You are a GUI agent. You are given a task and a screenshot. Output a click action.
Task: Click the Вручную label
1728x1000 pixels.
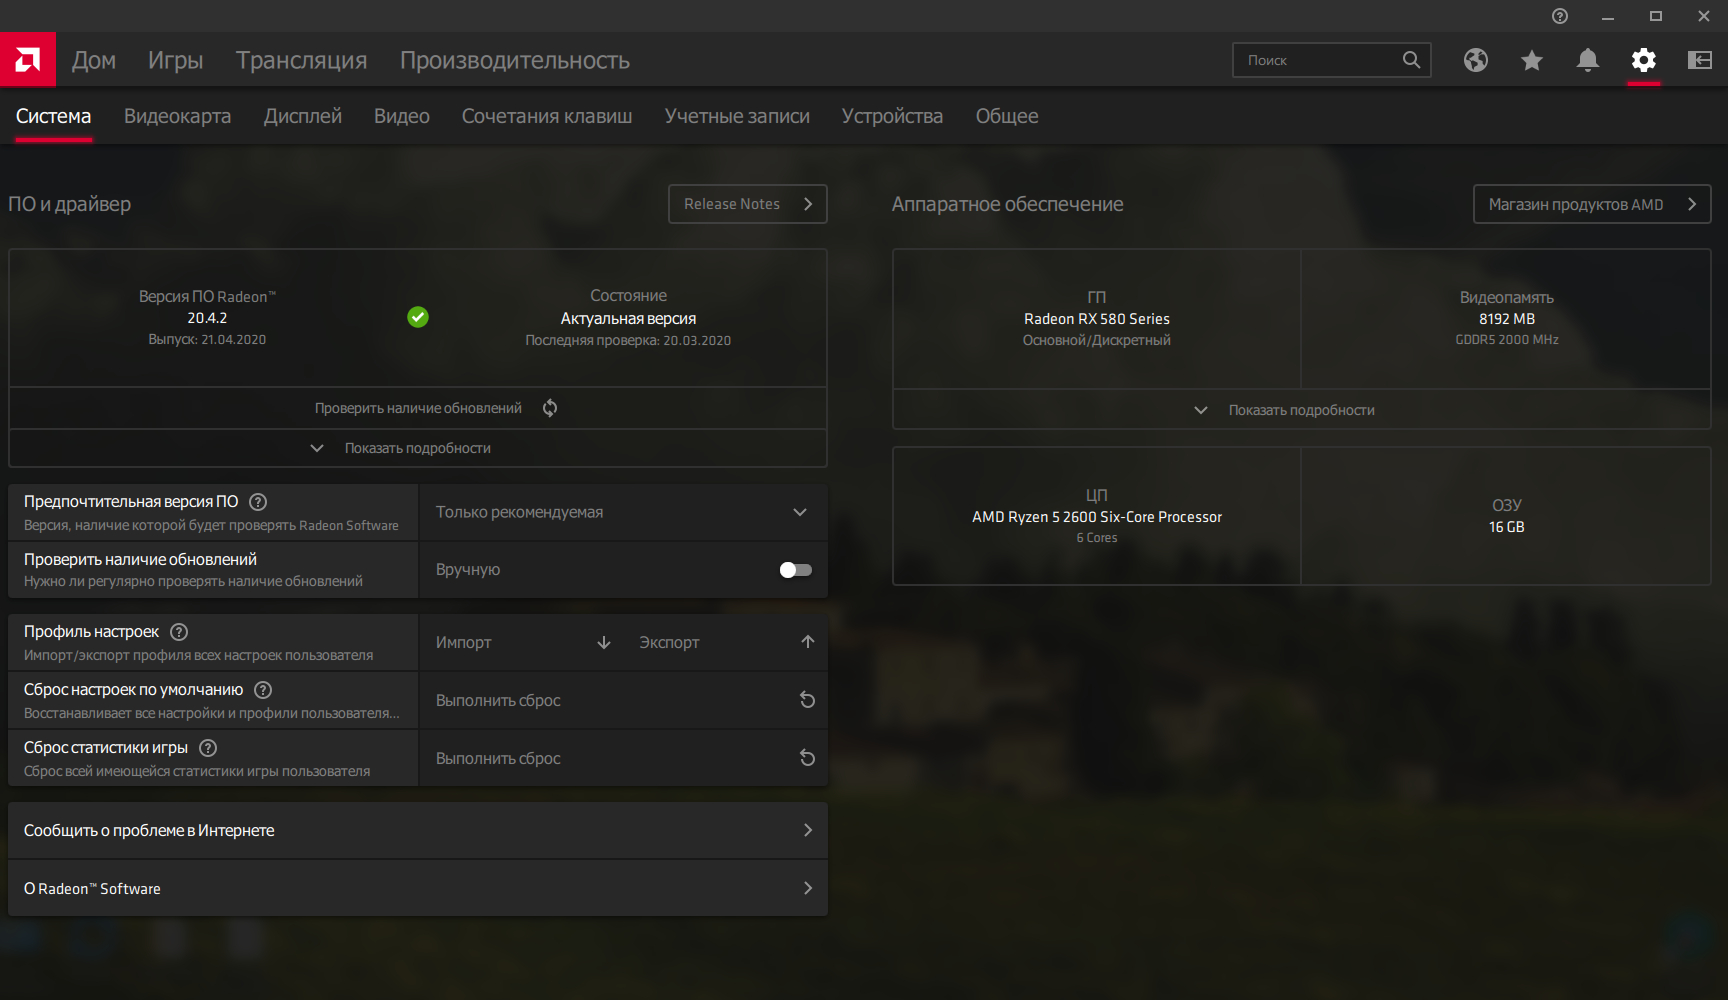[468, 570]
